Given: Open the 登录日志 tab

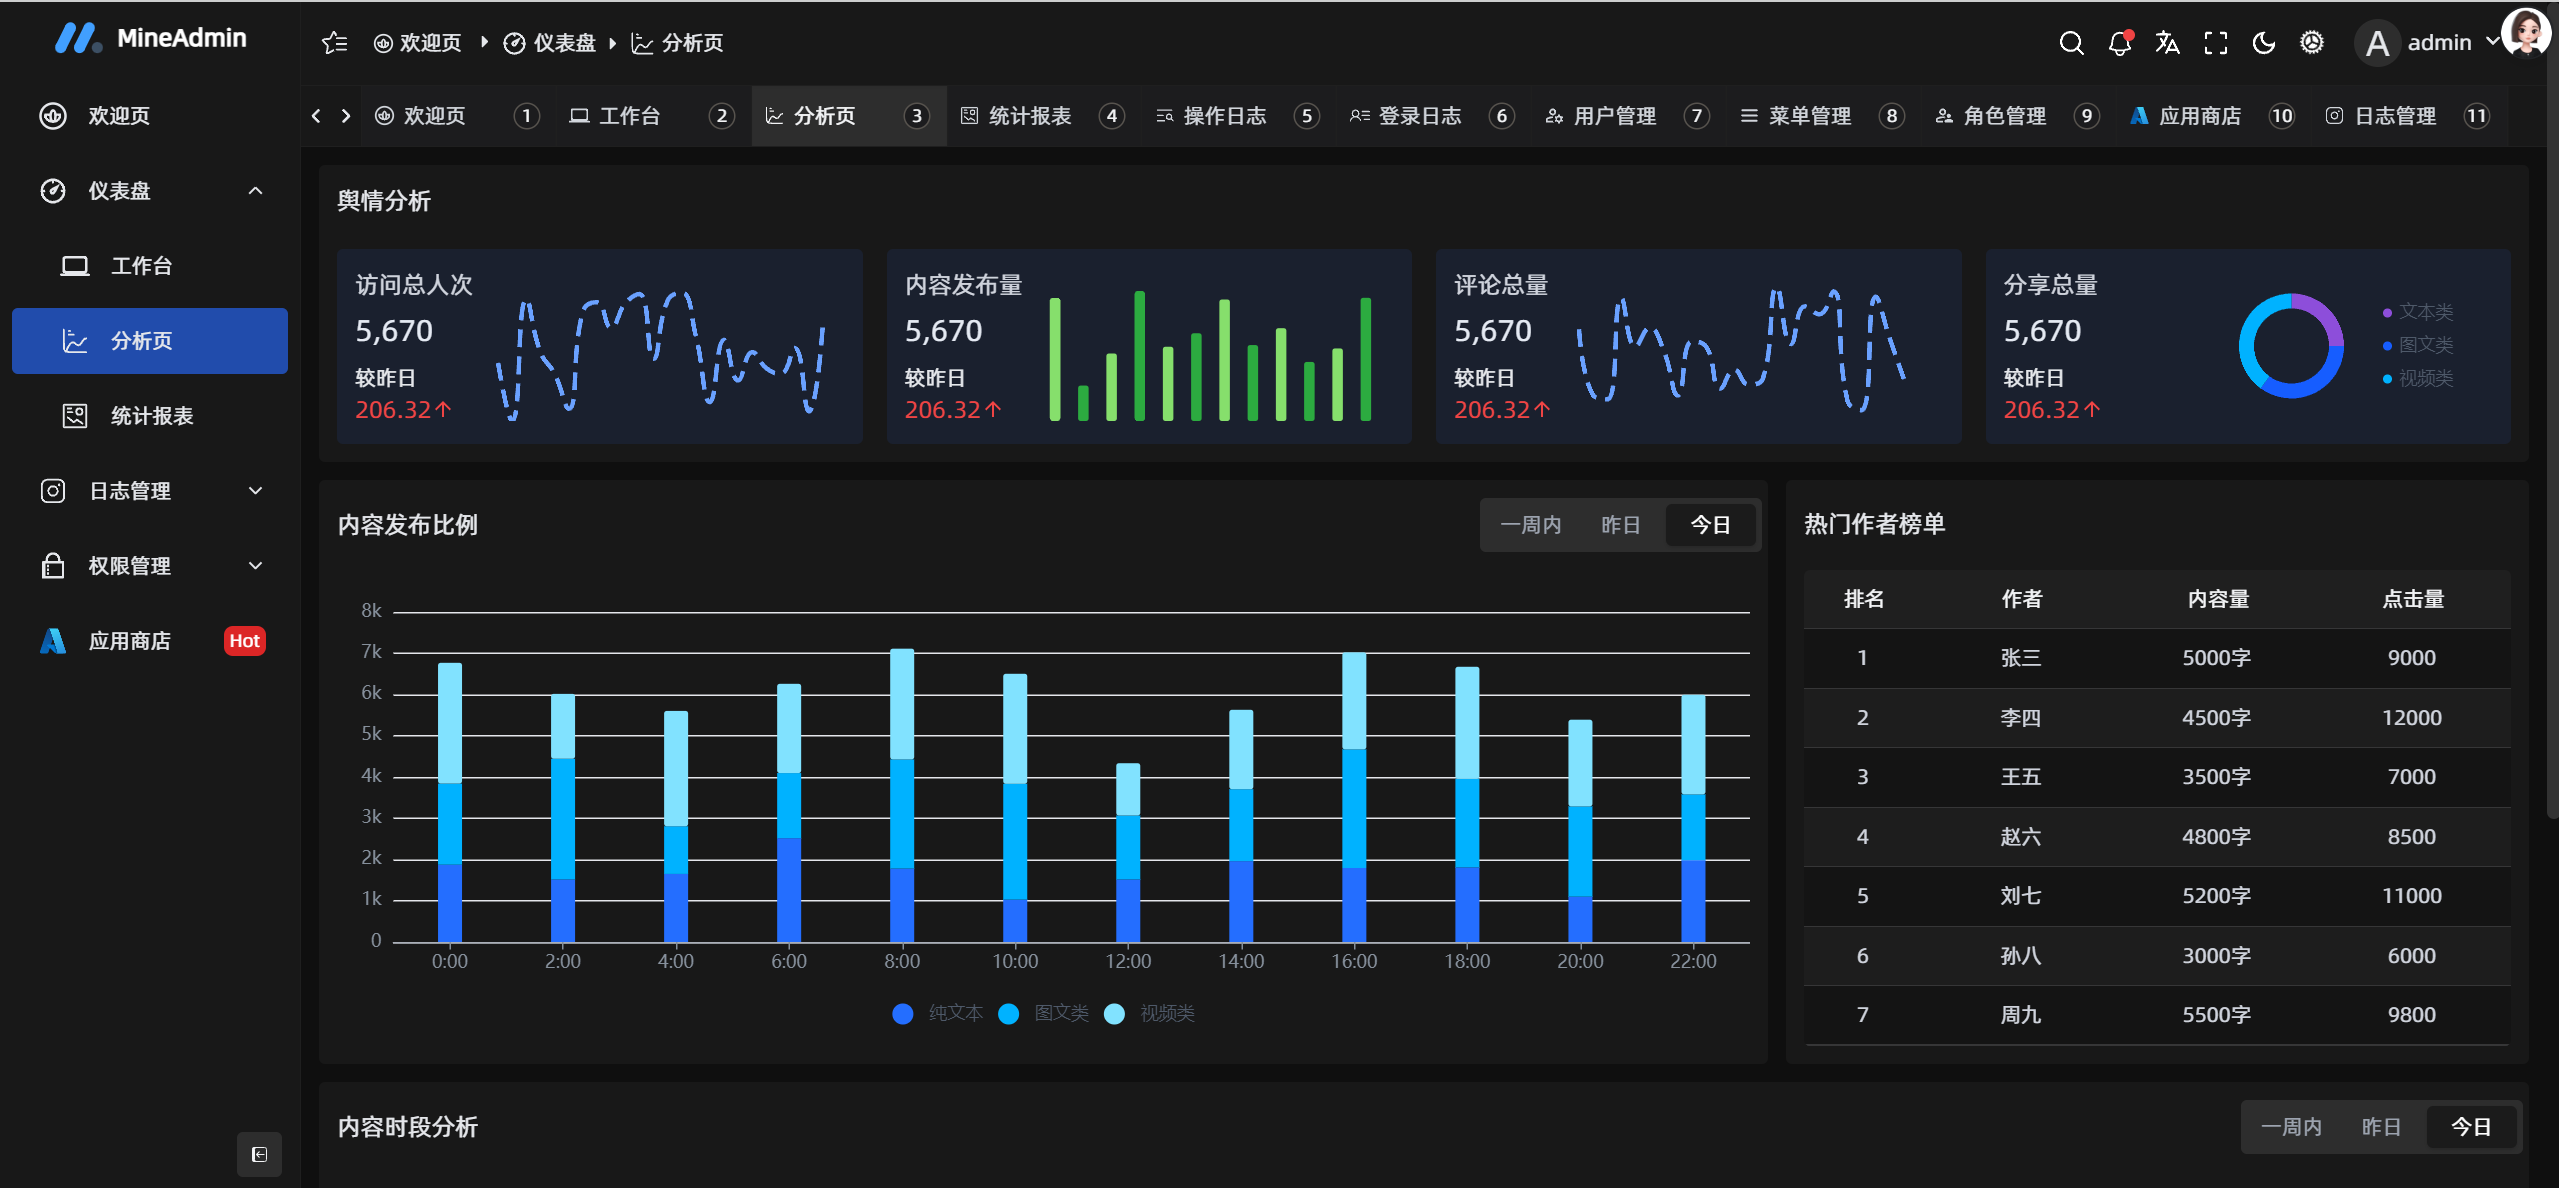Looking at the screenshot, I should click(1419, 115).
